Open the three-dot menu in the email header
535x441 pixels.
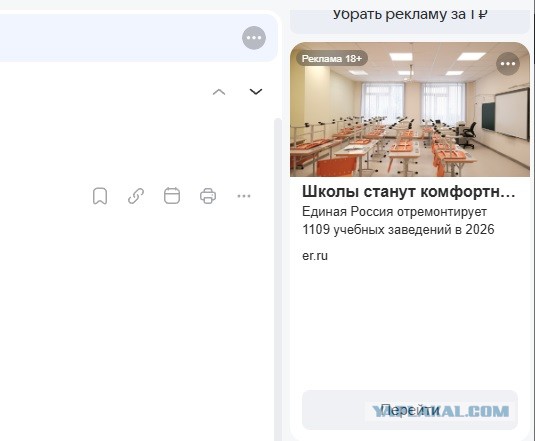tap(254, 38)
